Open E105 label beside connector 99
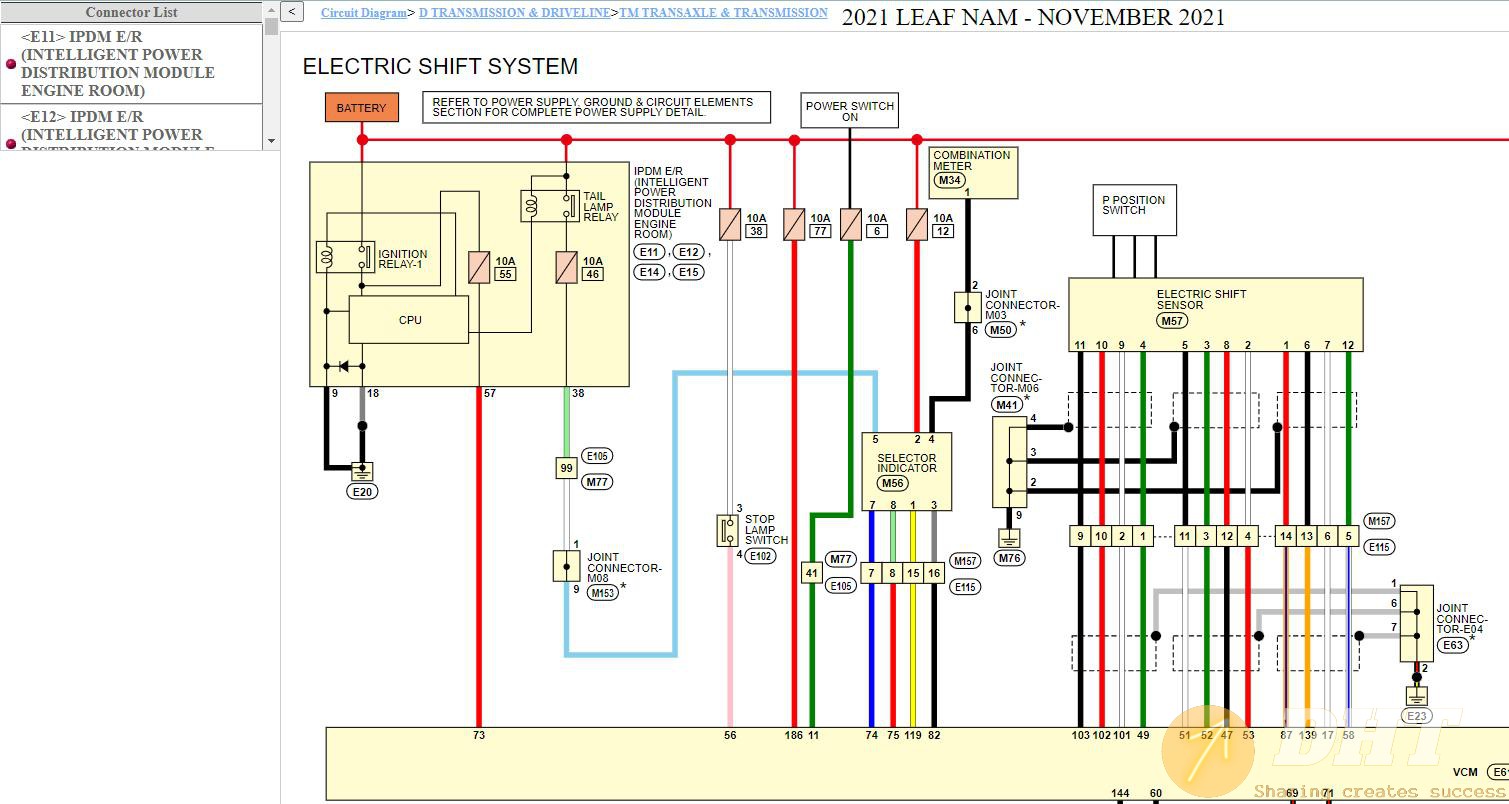Screen dimensions: 1509x804 [597, 456]
